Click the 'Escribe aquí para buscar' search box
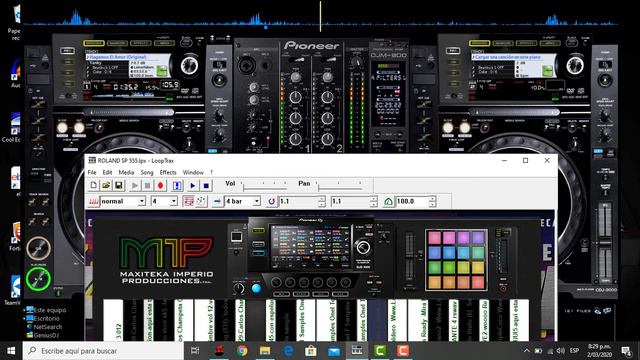 point(103,351)
